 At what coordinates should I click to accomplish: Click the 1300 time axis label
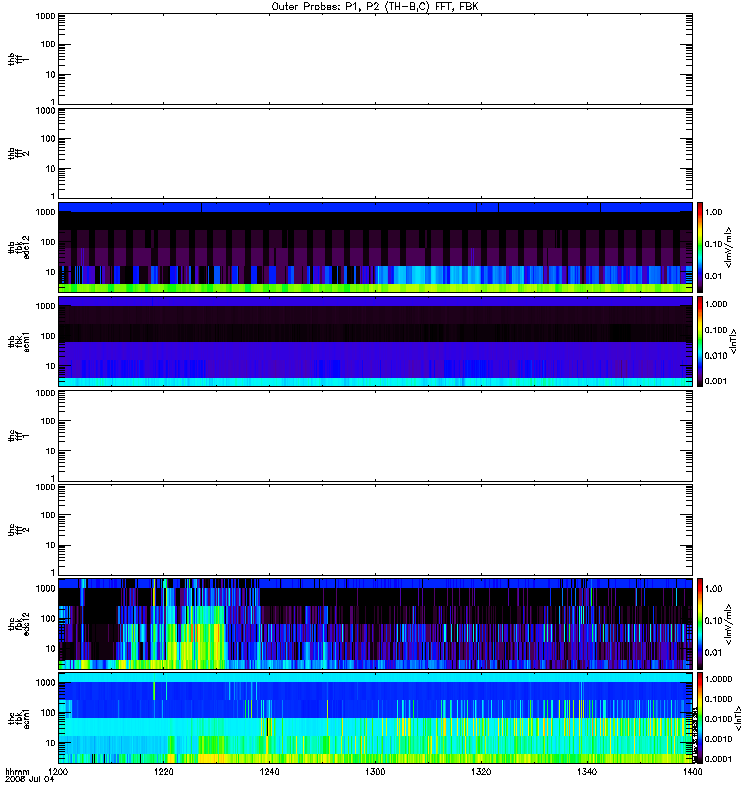(375, 772)
